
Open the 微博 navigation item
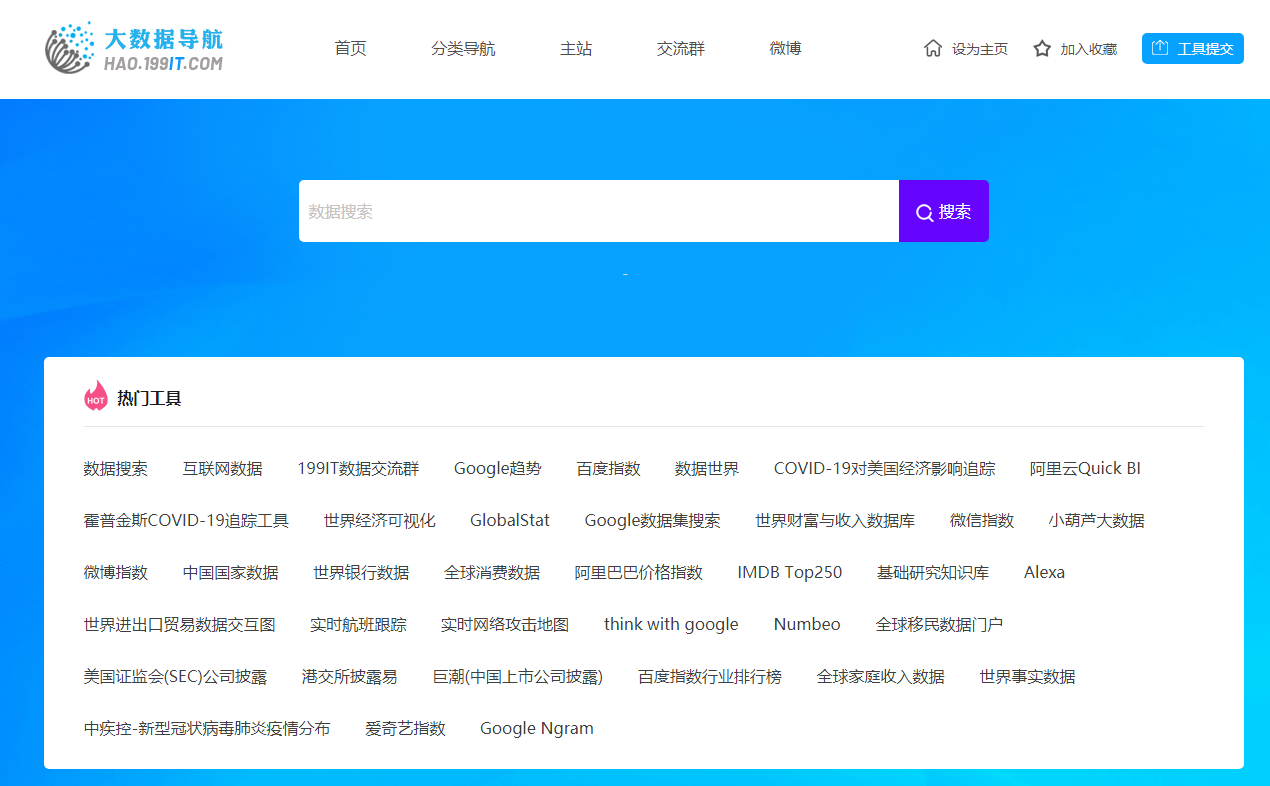click(785, 47)
